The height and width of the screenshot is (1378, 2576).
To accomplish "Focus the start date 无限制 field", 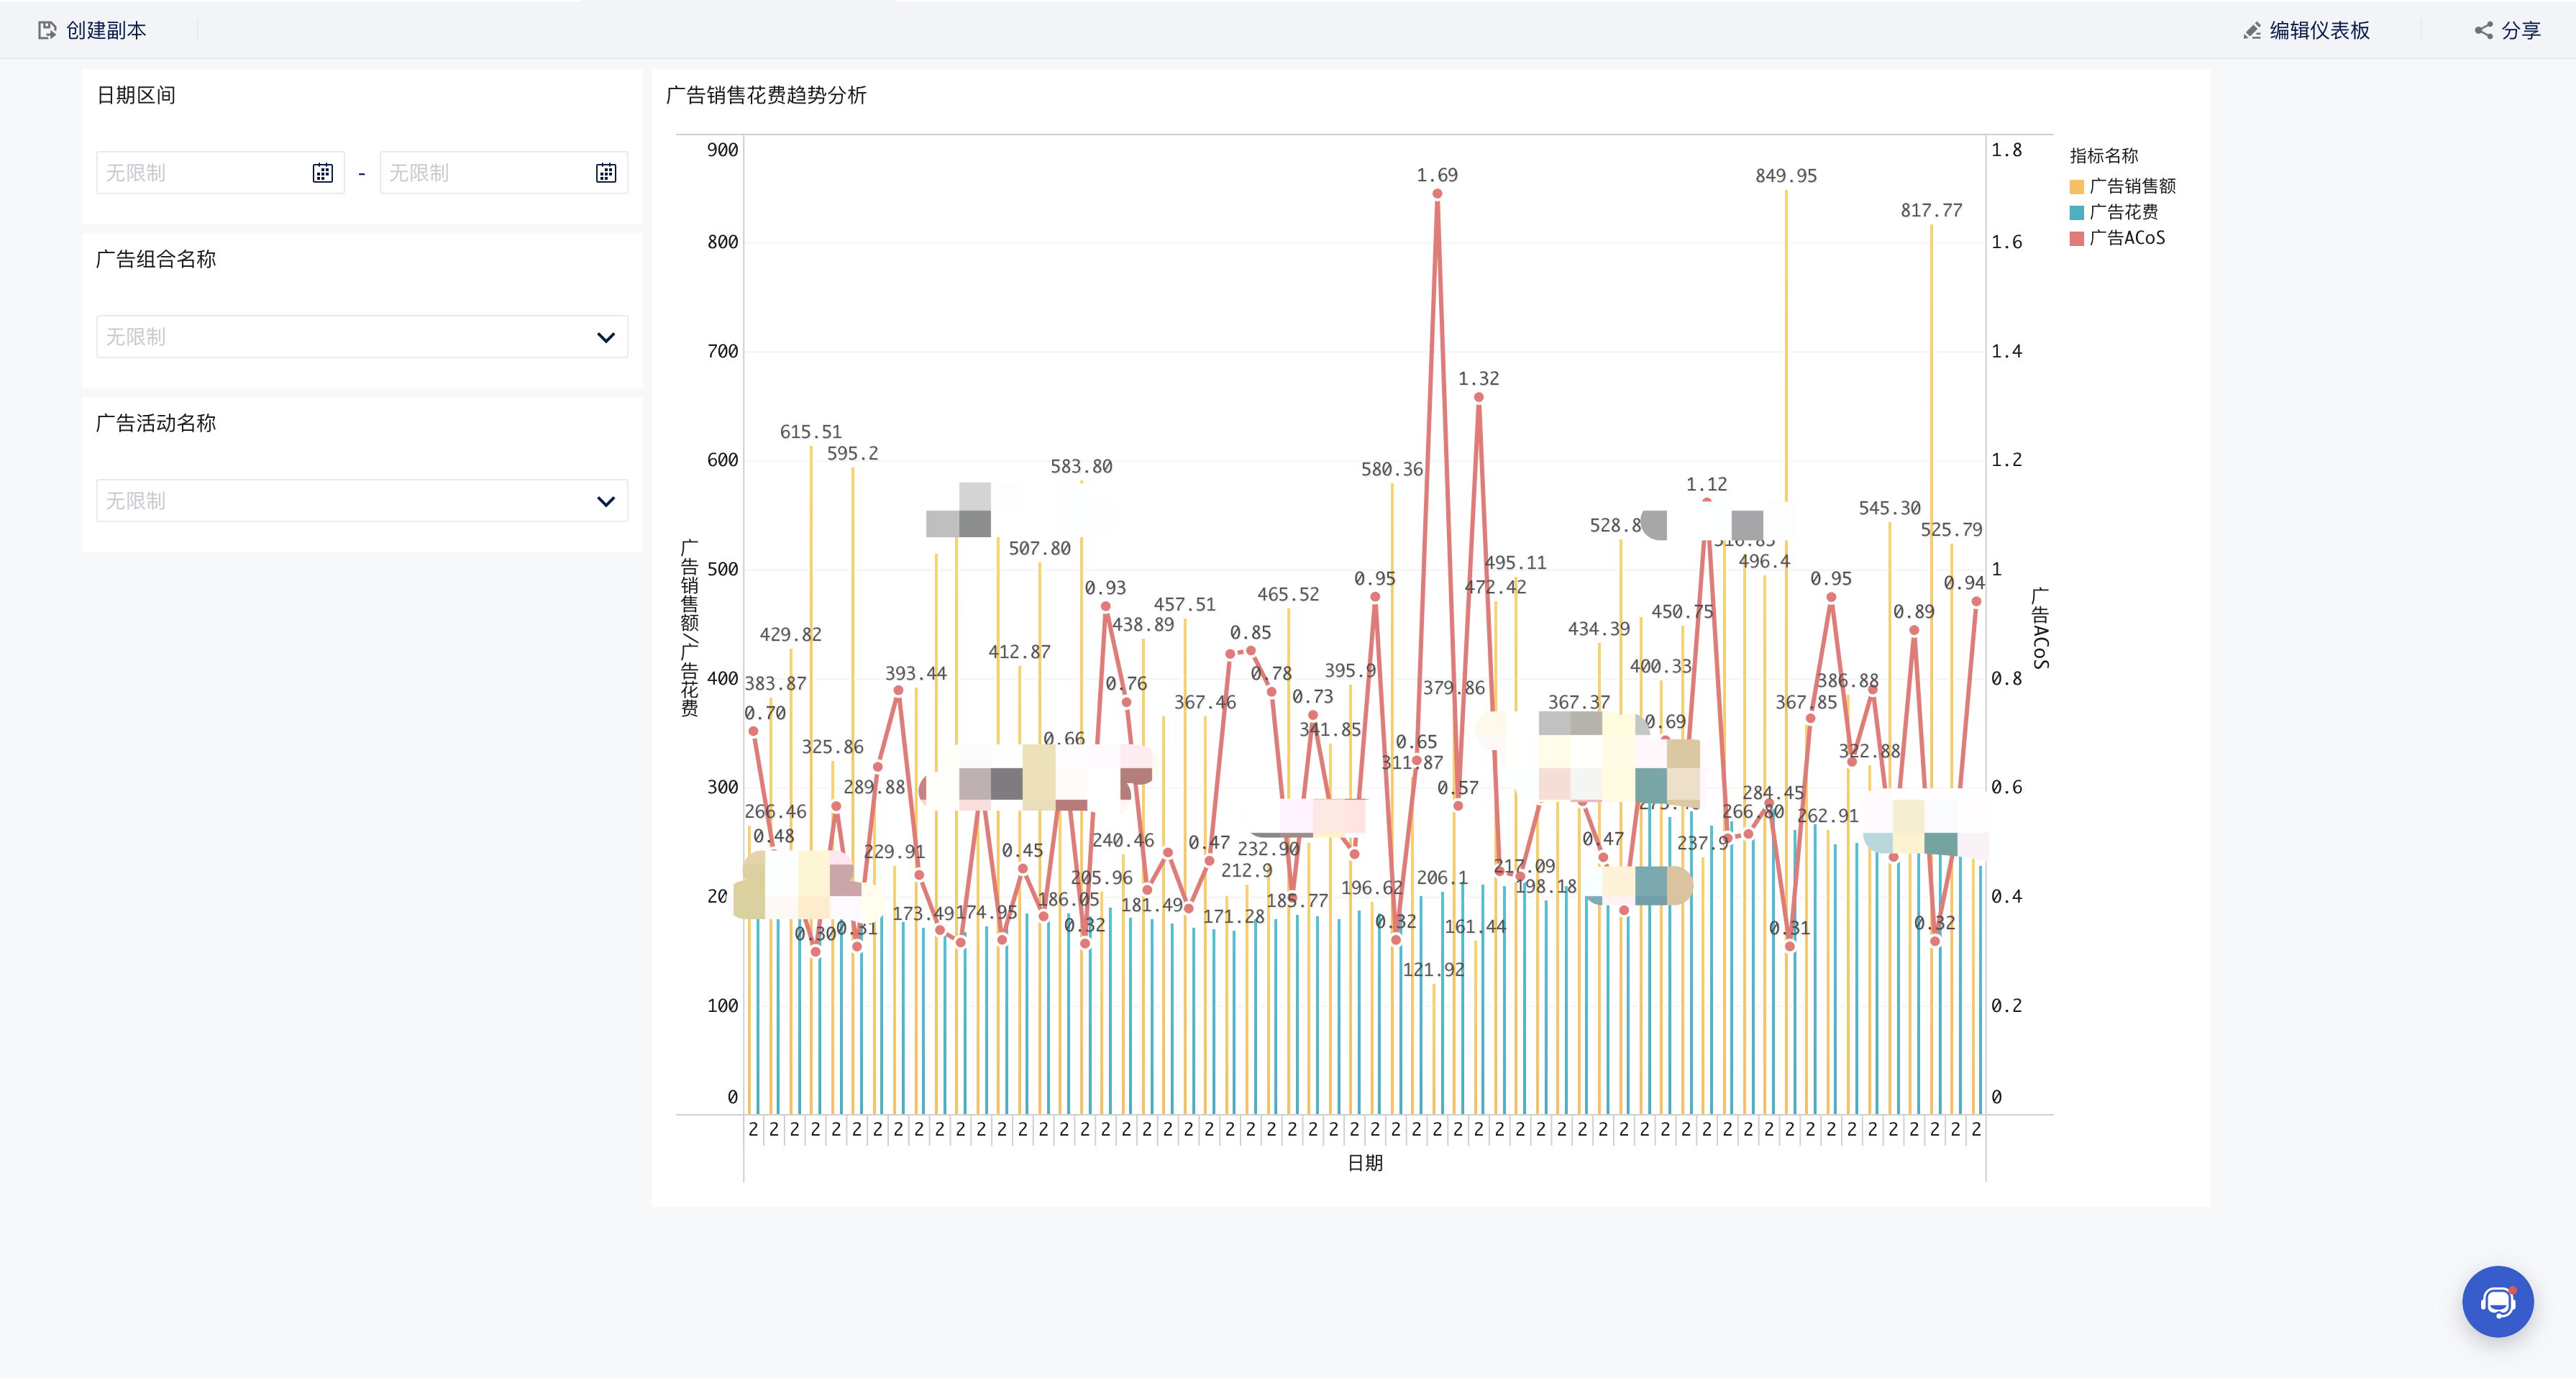I will click(200, 173).
